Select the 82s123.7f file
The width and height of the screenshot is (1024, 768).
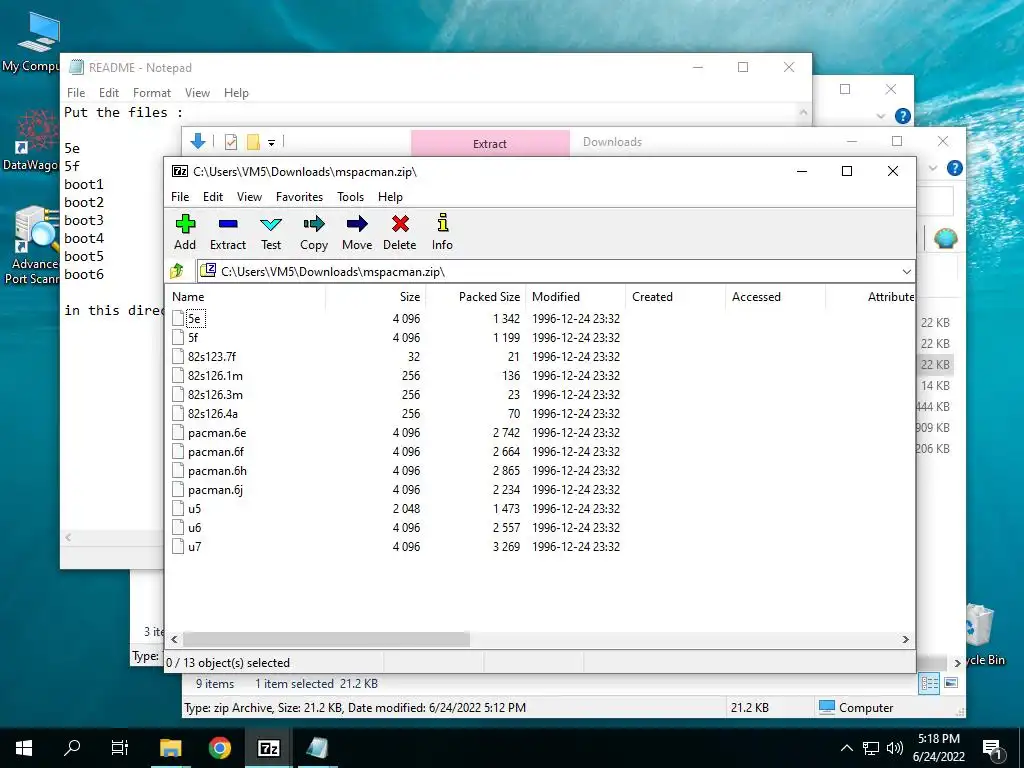coord(212,357)
